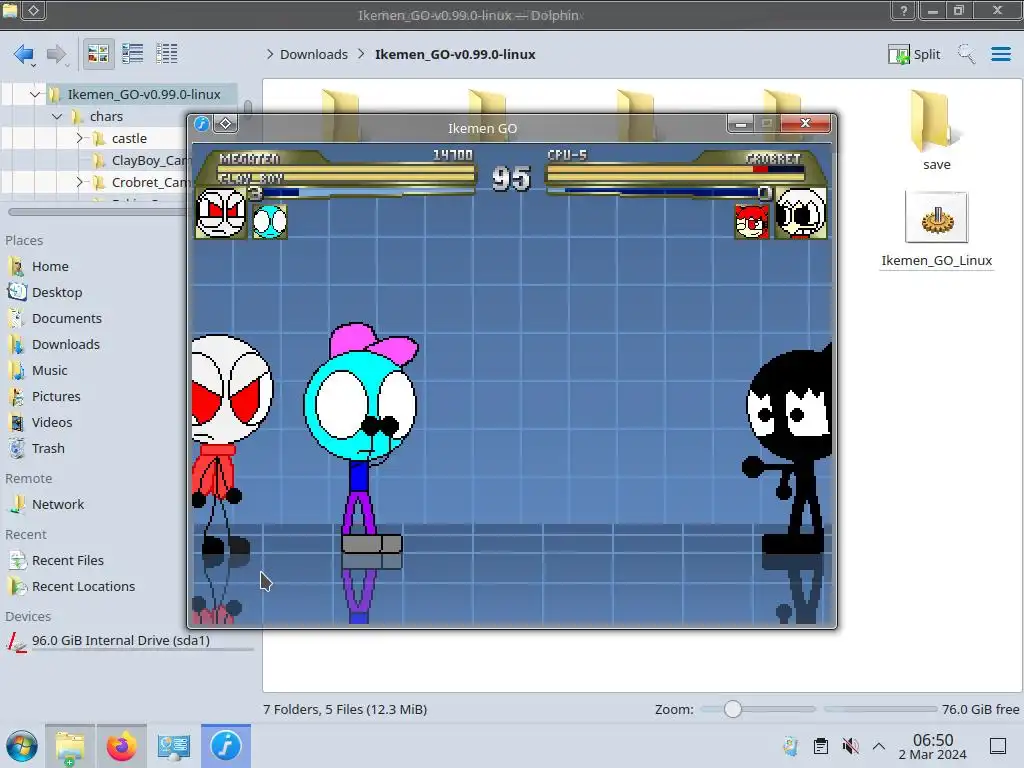Open clock showing 06:50
Image resolution: width=1024 pixels, height=768 pixels.
pos(933,746)
